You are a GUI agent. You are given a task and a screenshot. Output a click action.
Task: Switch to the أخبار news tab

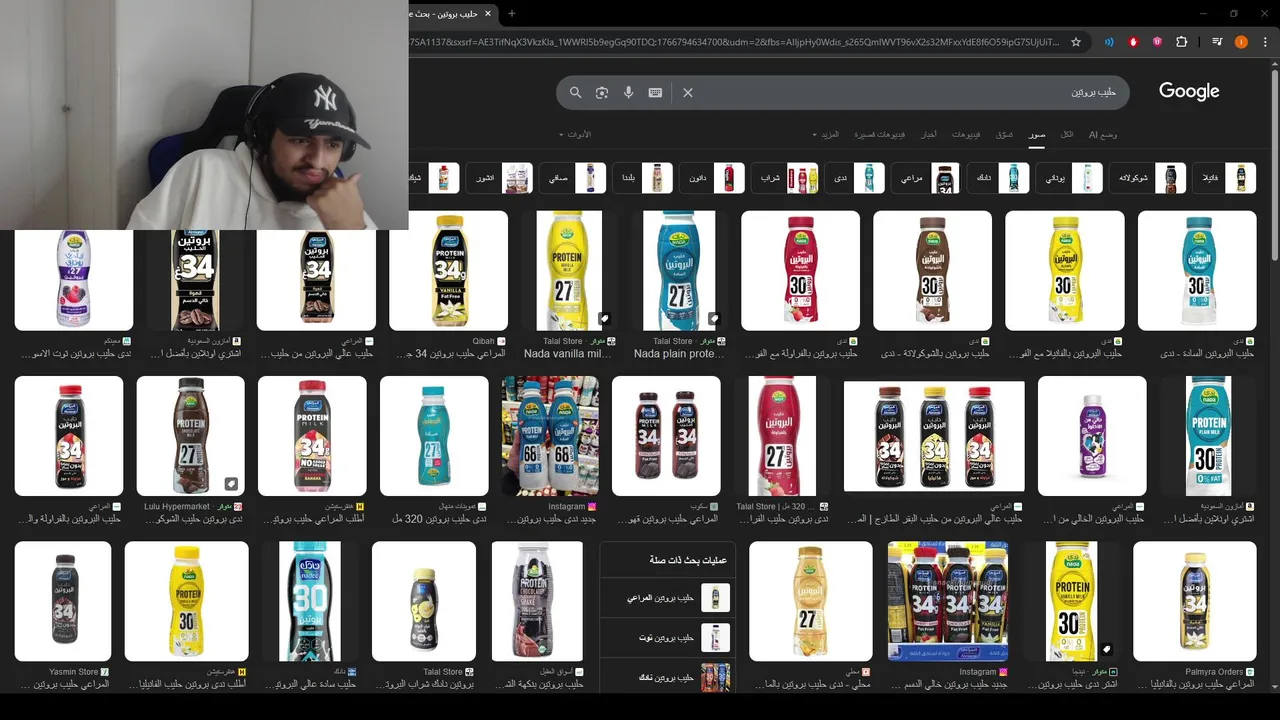tap(929, 134)
